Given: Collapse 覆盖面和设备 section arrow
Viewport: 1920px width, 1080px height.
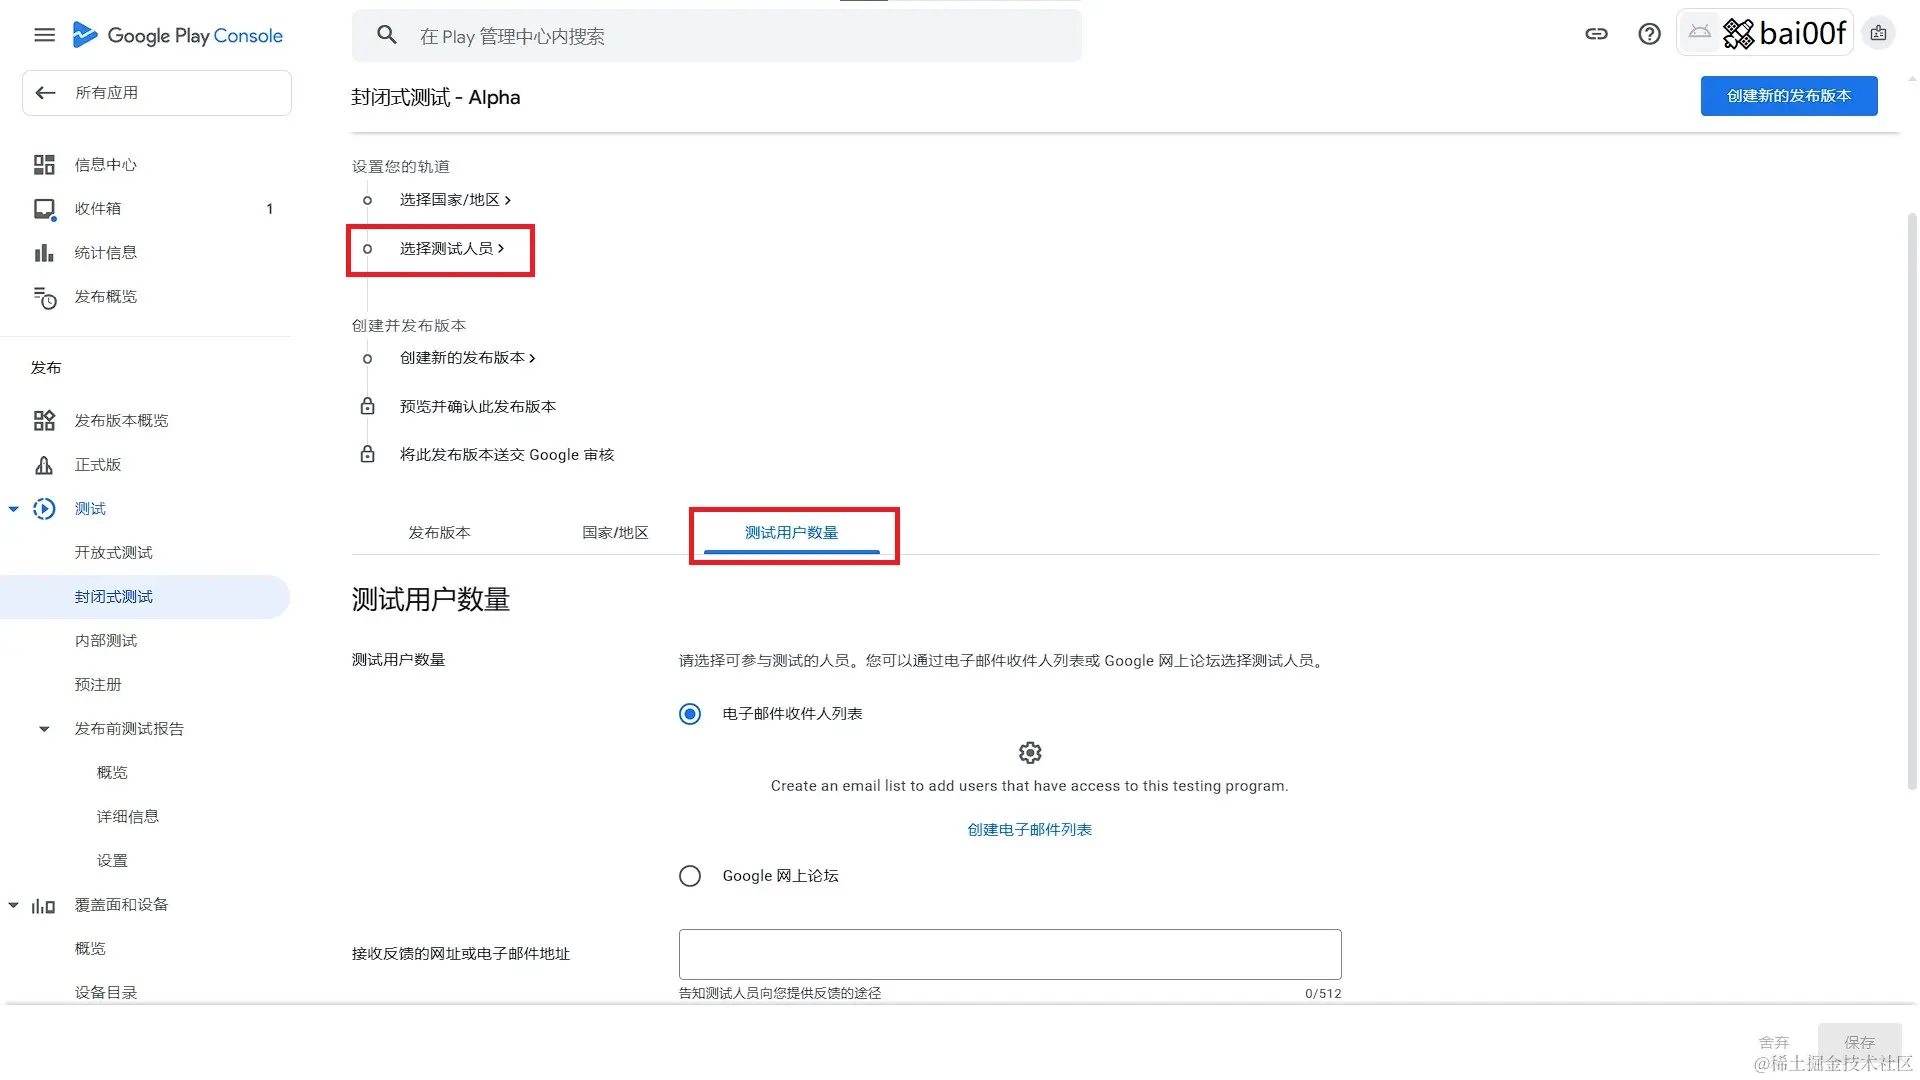Looking at the screenshot, I should point(14,905).
